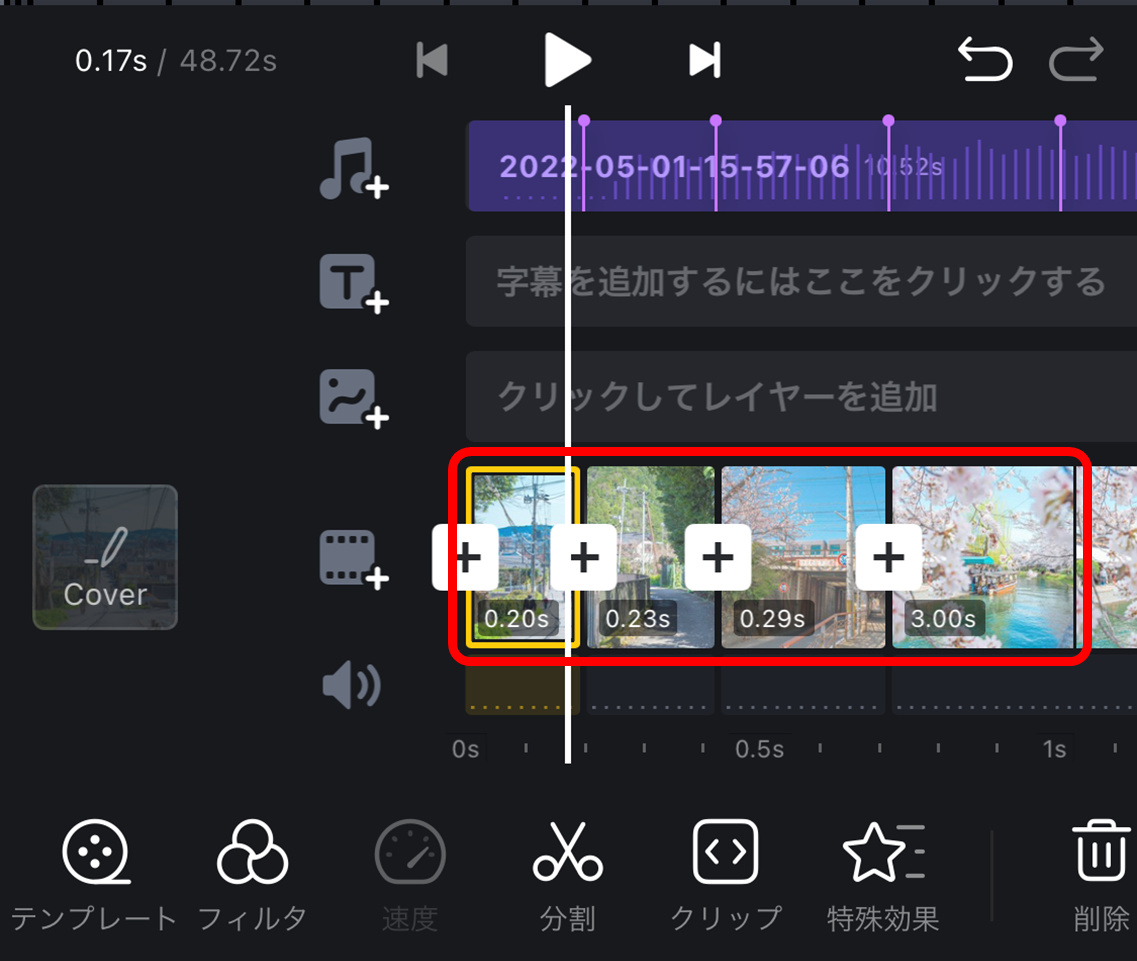Image resolution: width=1137 pixels, height=961 pixels.
Task: Open the フィルタ filter tool
Action: 252,876
